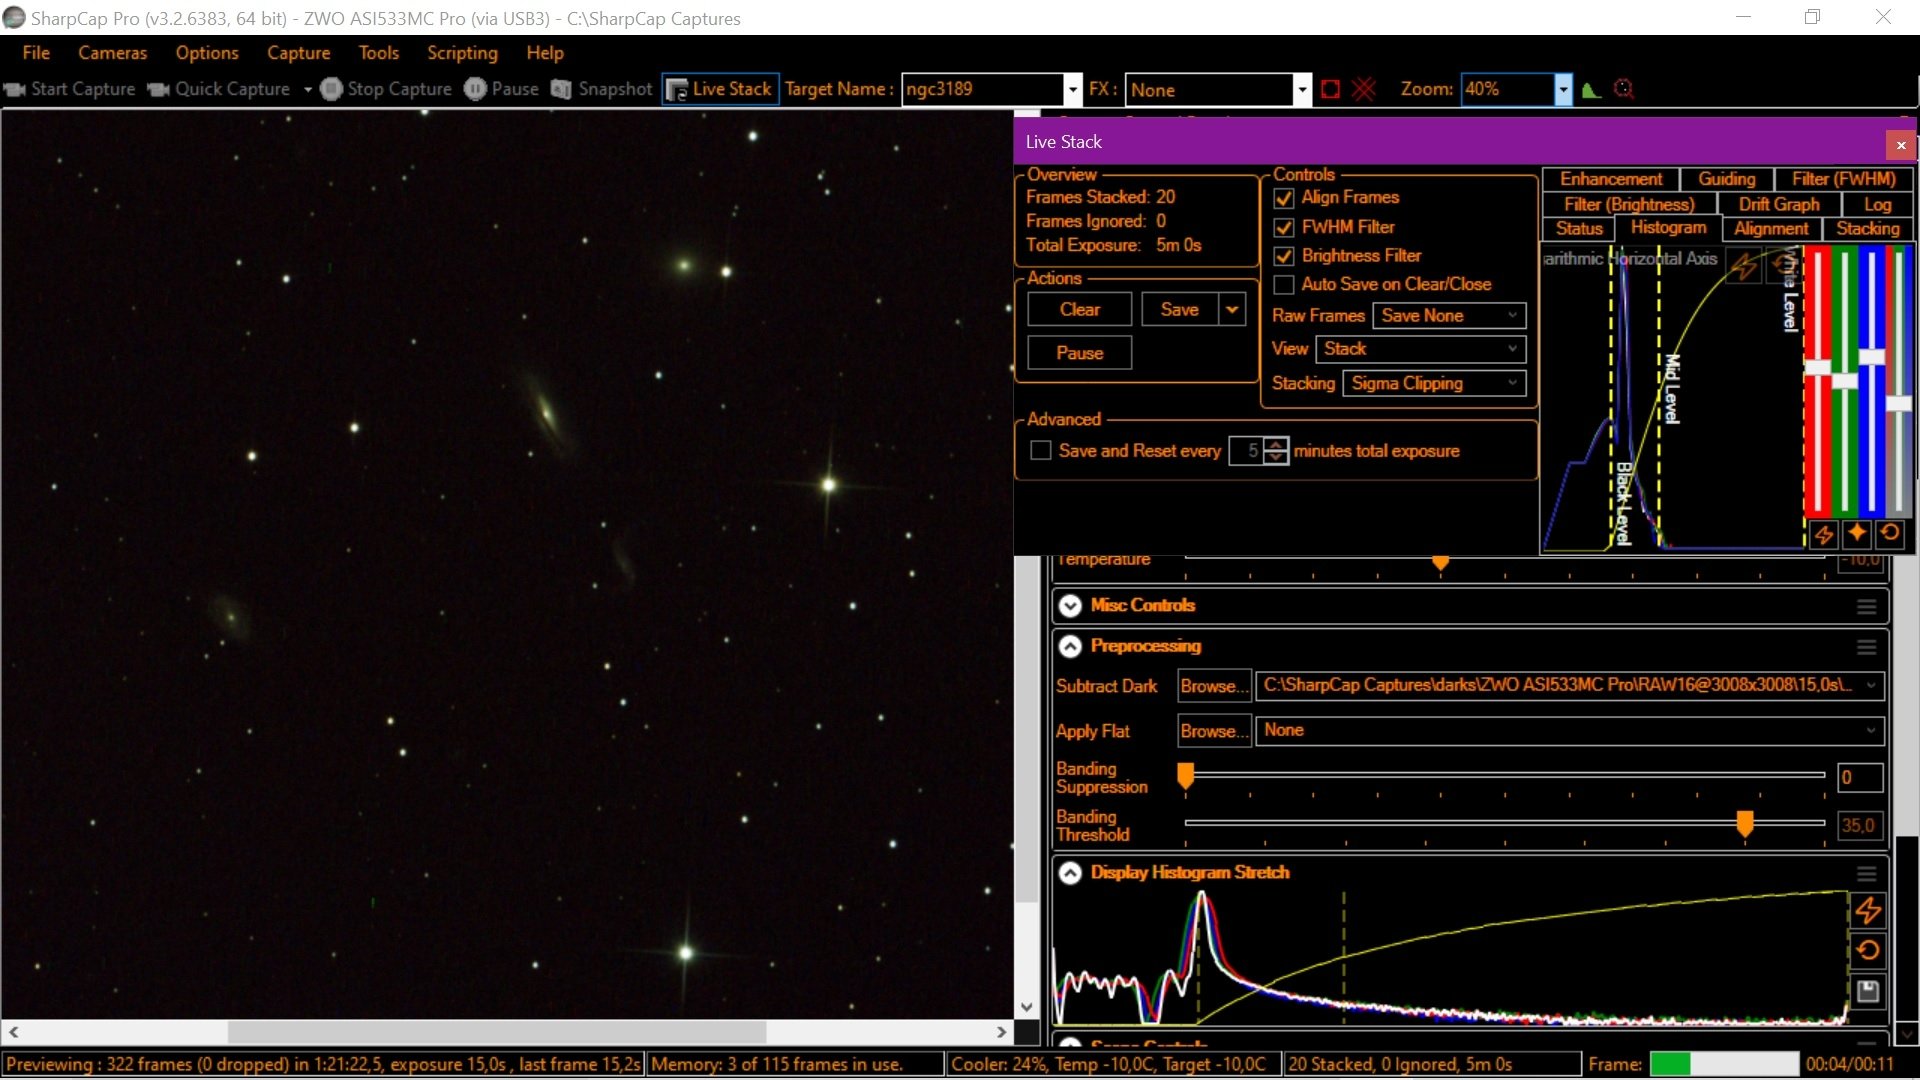Open the Zoom level dropdown

tap(1563, 89)
